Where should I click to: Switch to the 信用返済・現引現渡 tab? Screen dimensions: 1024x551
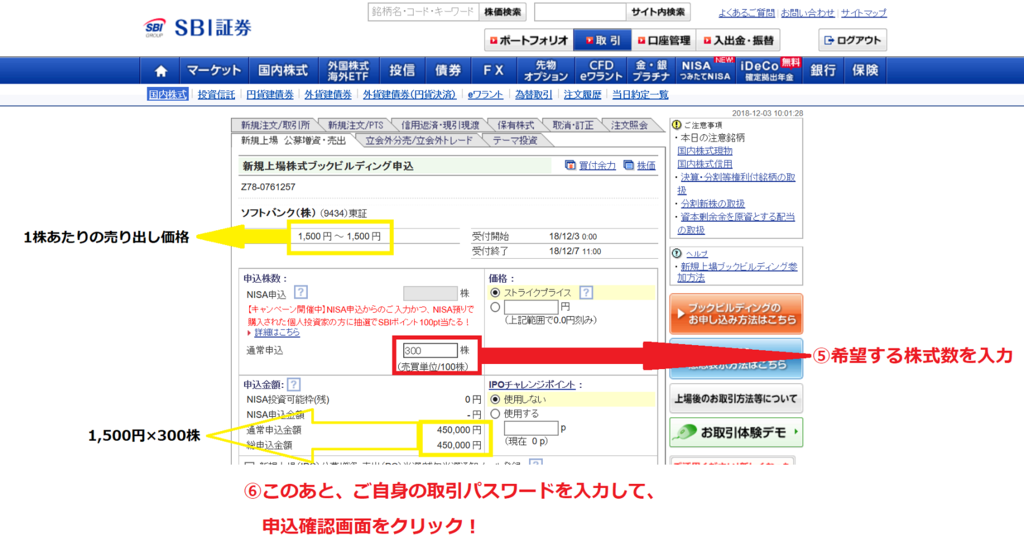440,125
